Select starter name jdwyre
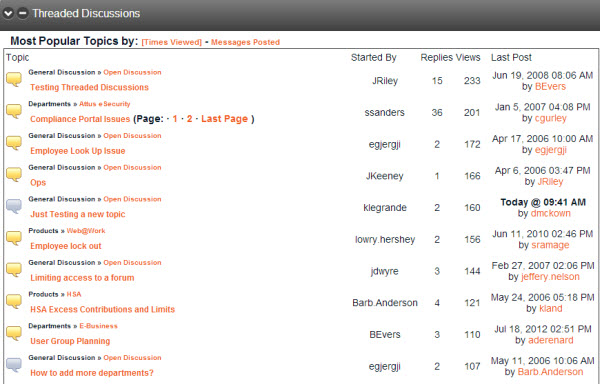 point(385,272)
